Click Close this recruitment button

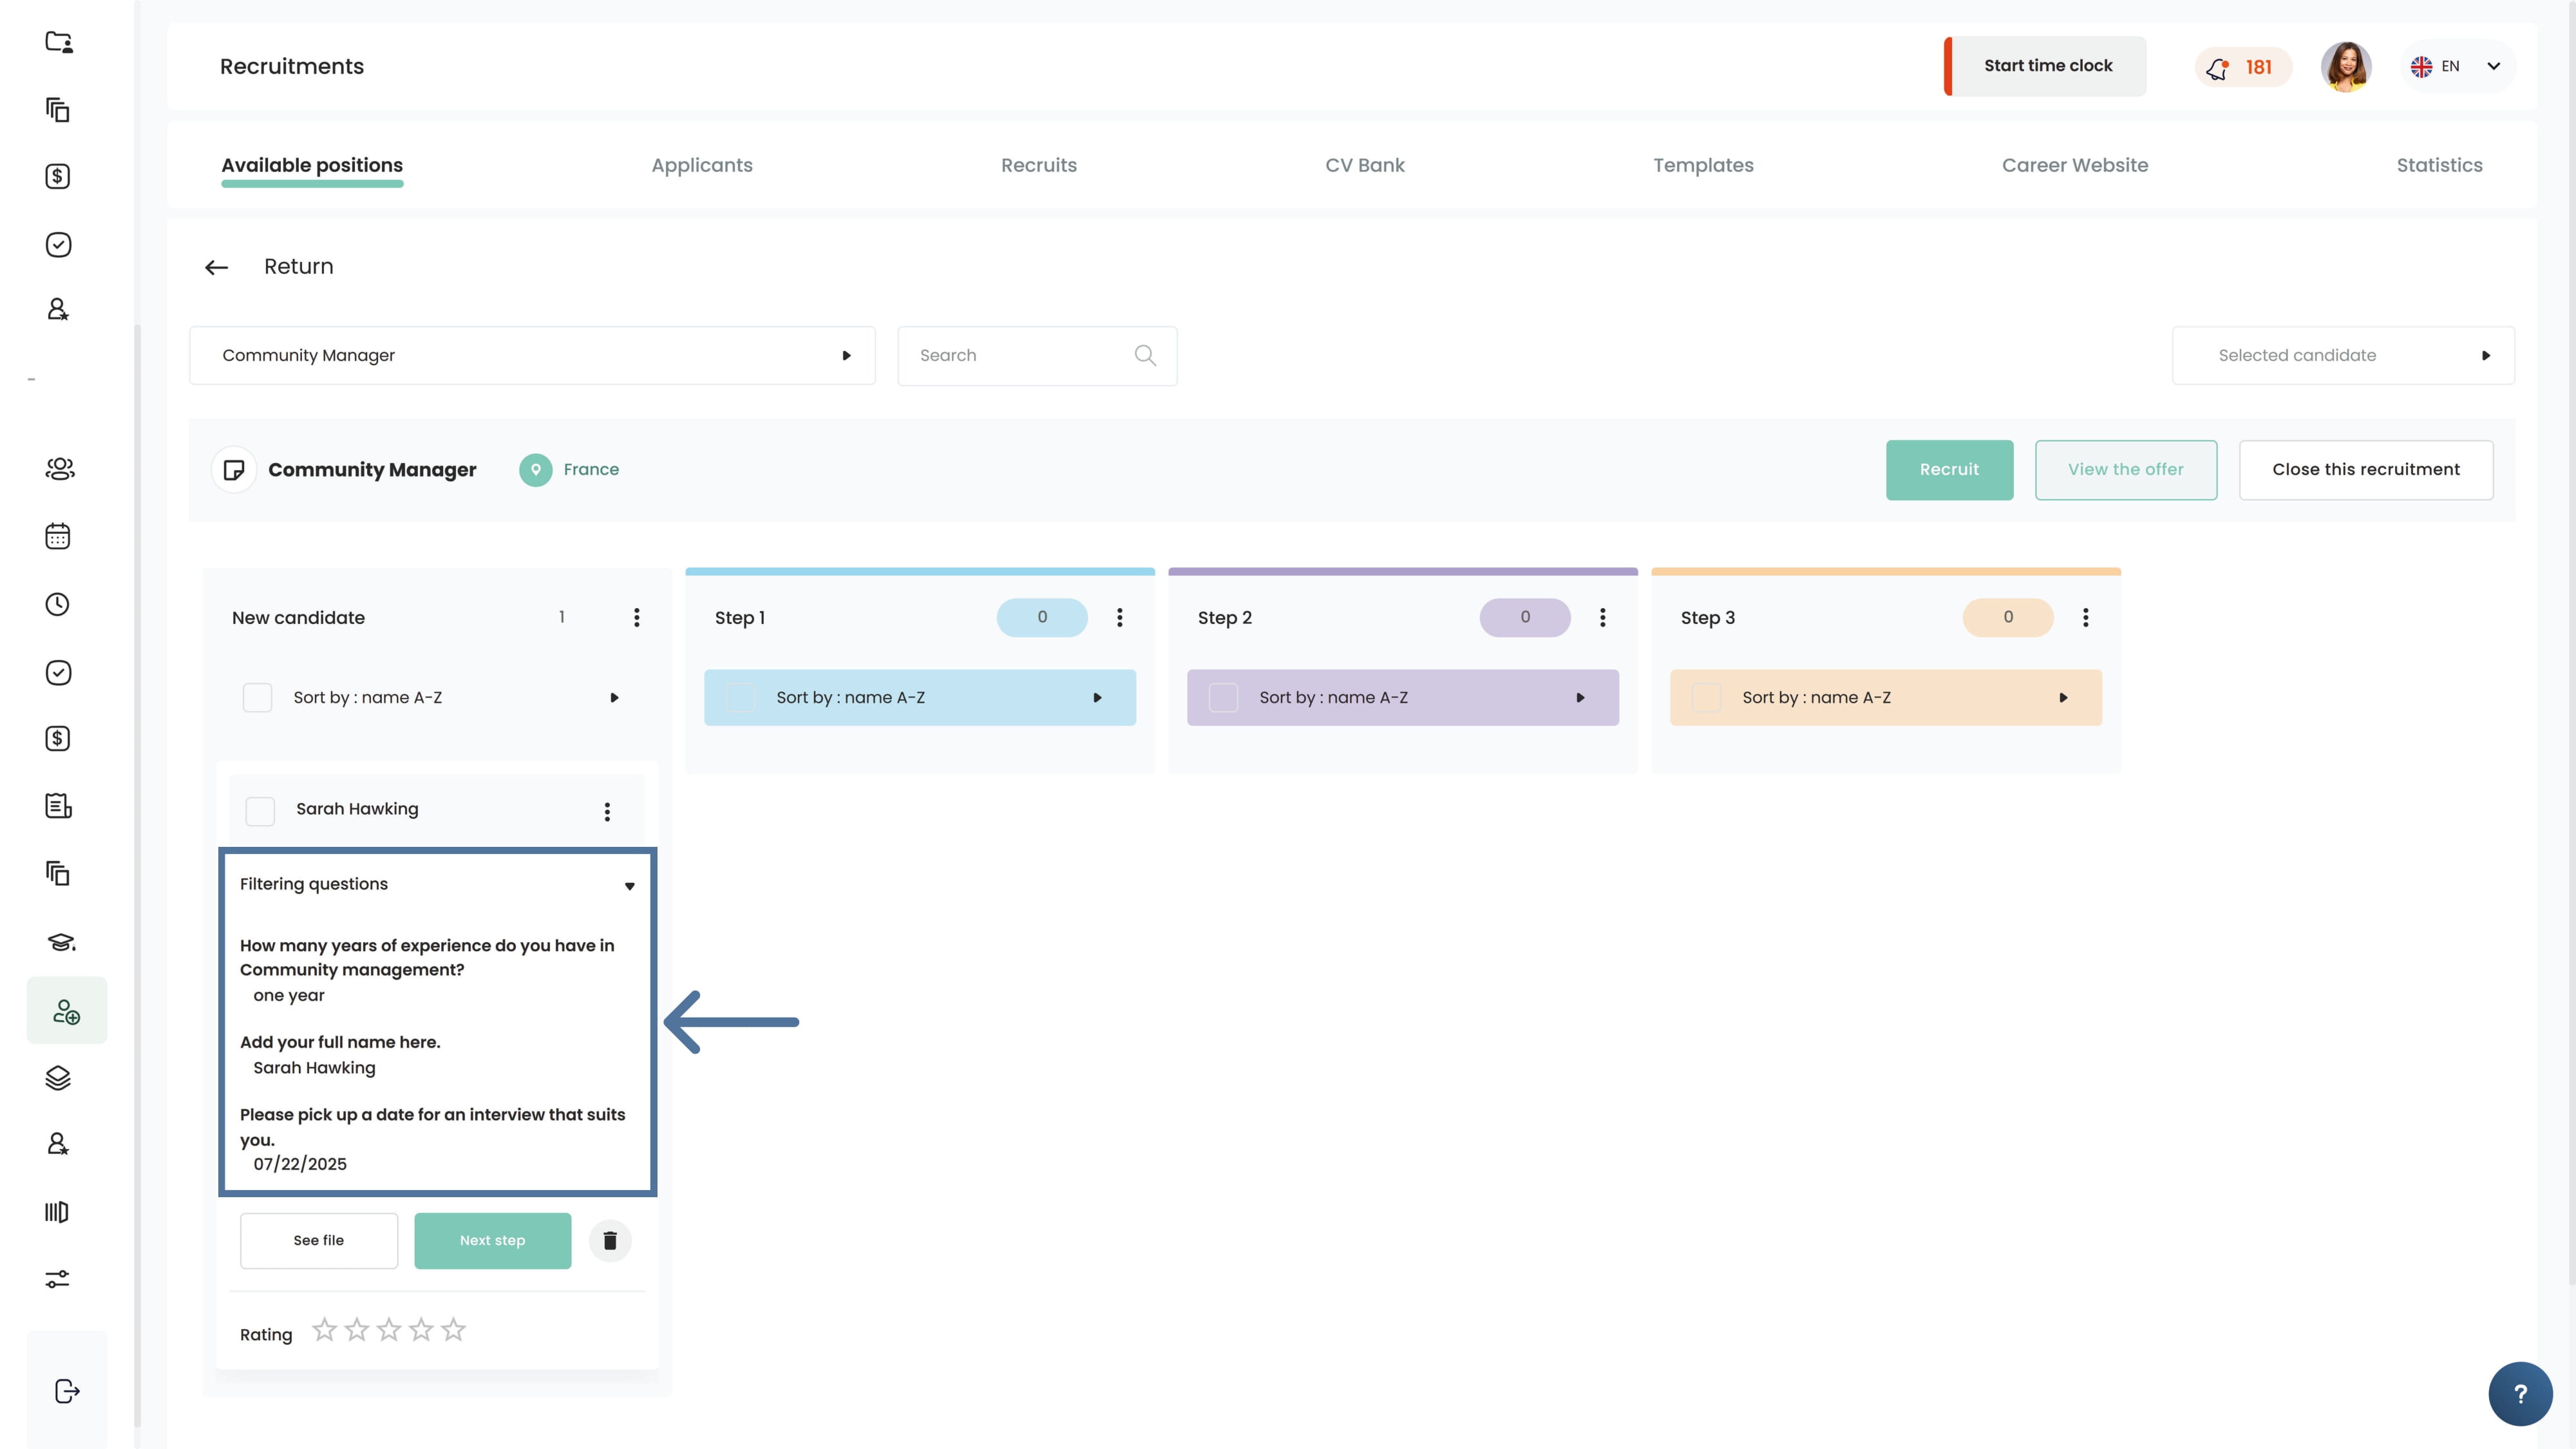[x=2365, y=469]
